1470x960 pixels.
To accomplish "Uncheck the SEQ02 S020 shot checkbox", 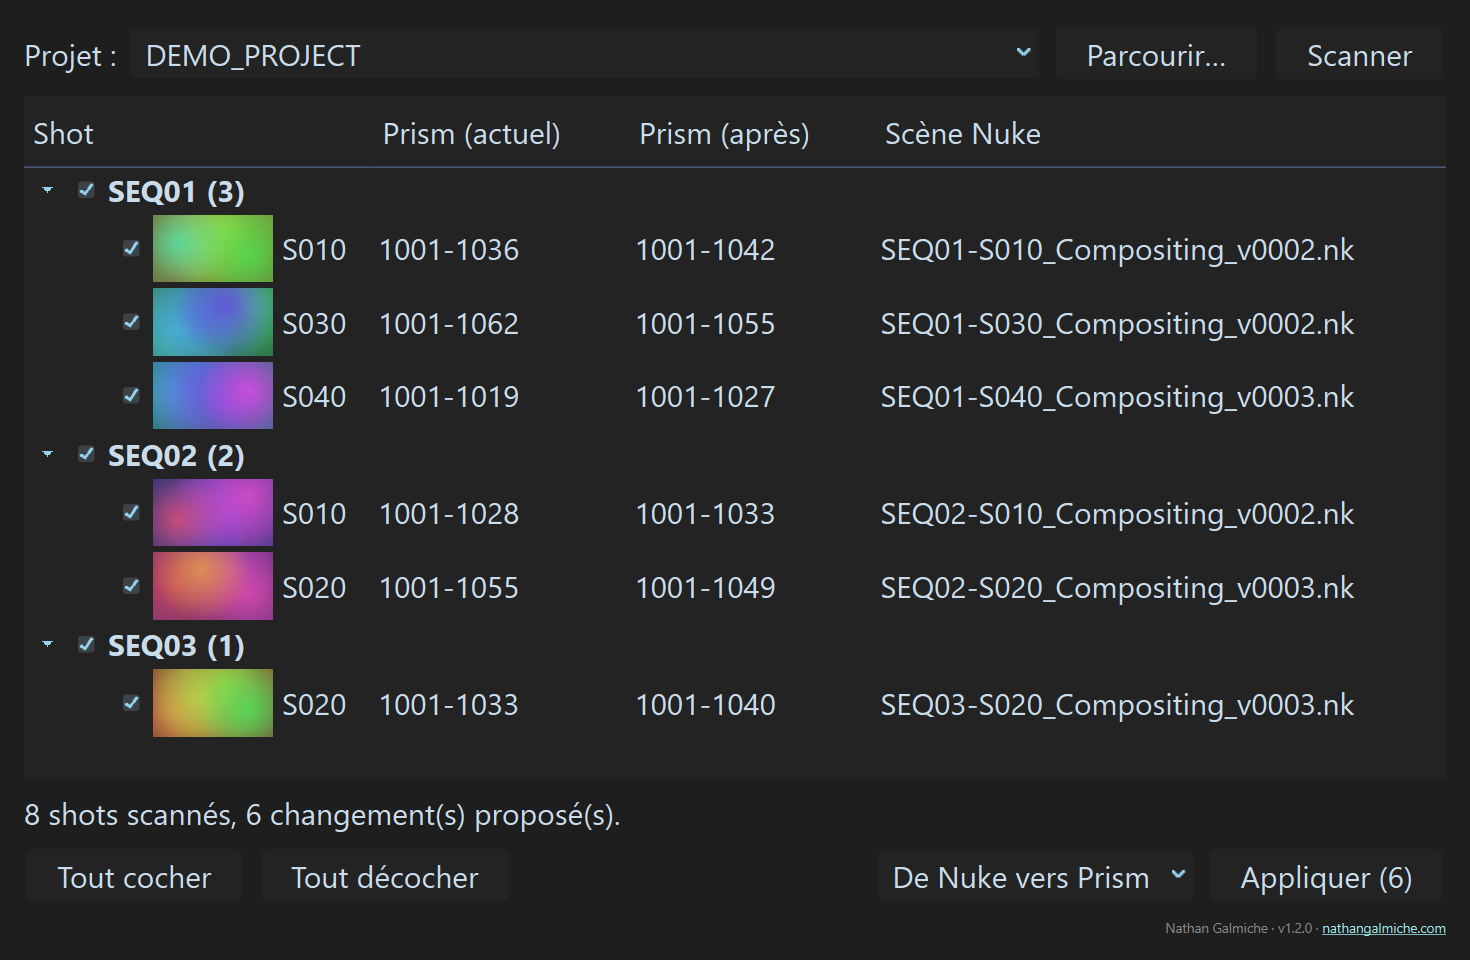I will 131,585.
